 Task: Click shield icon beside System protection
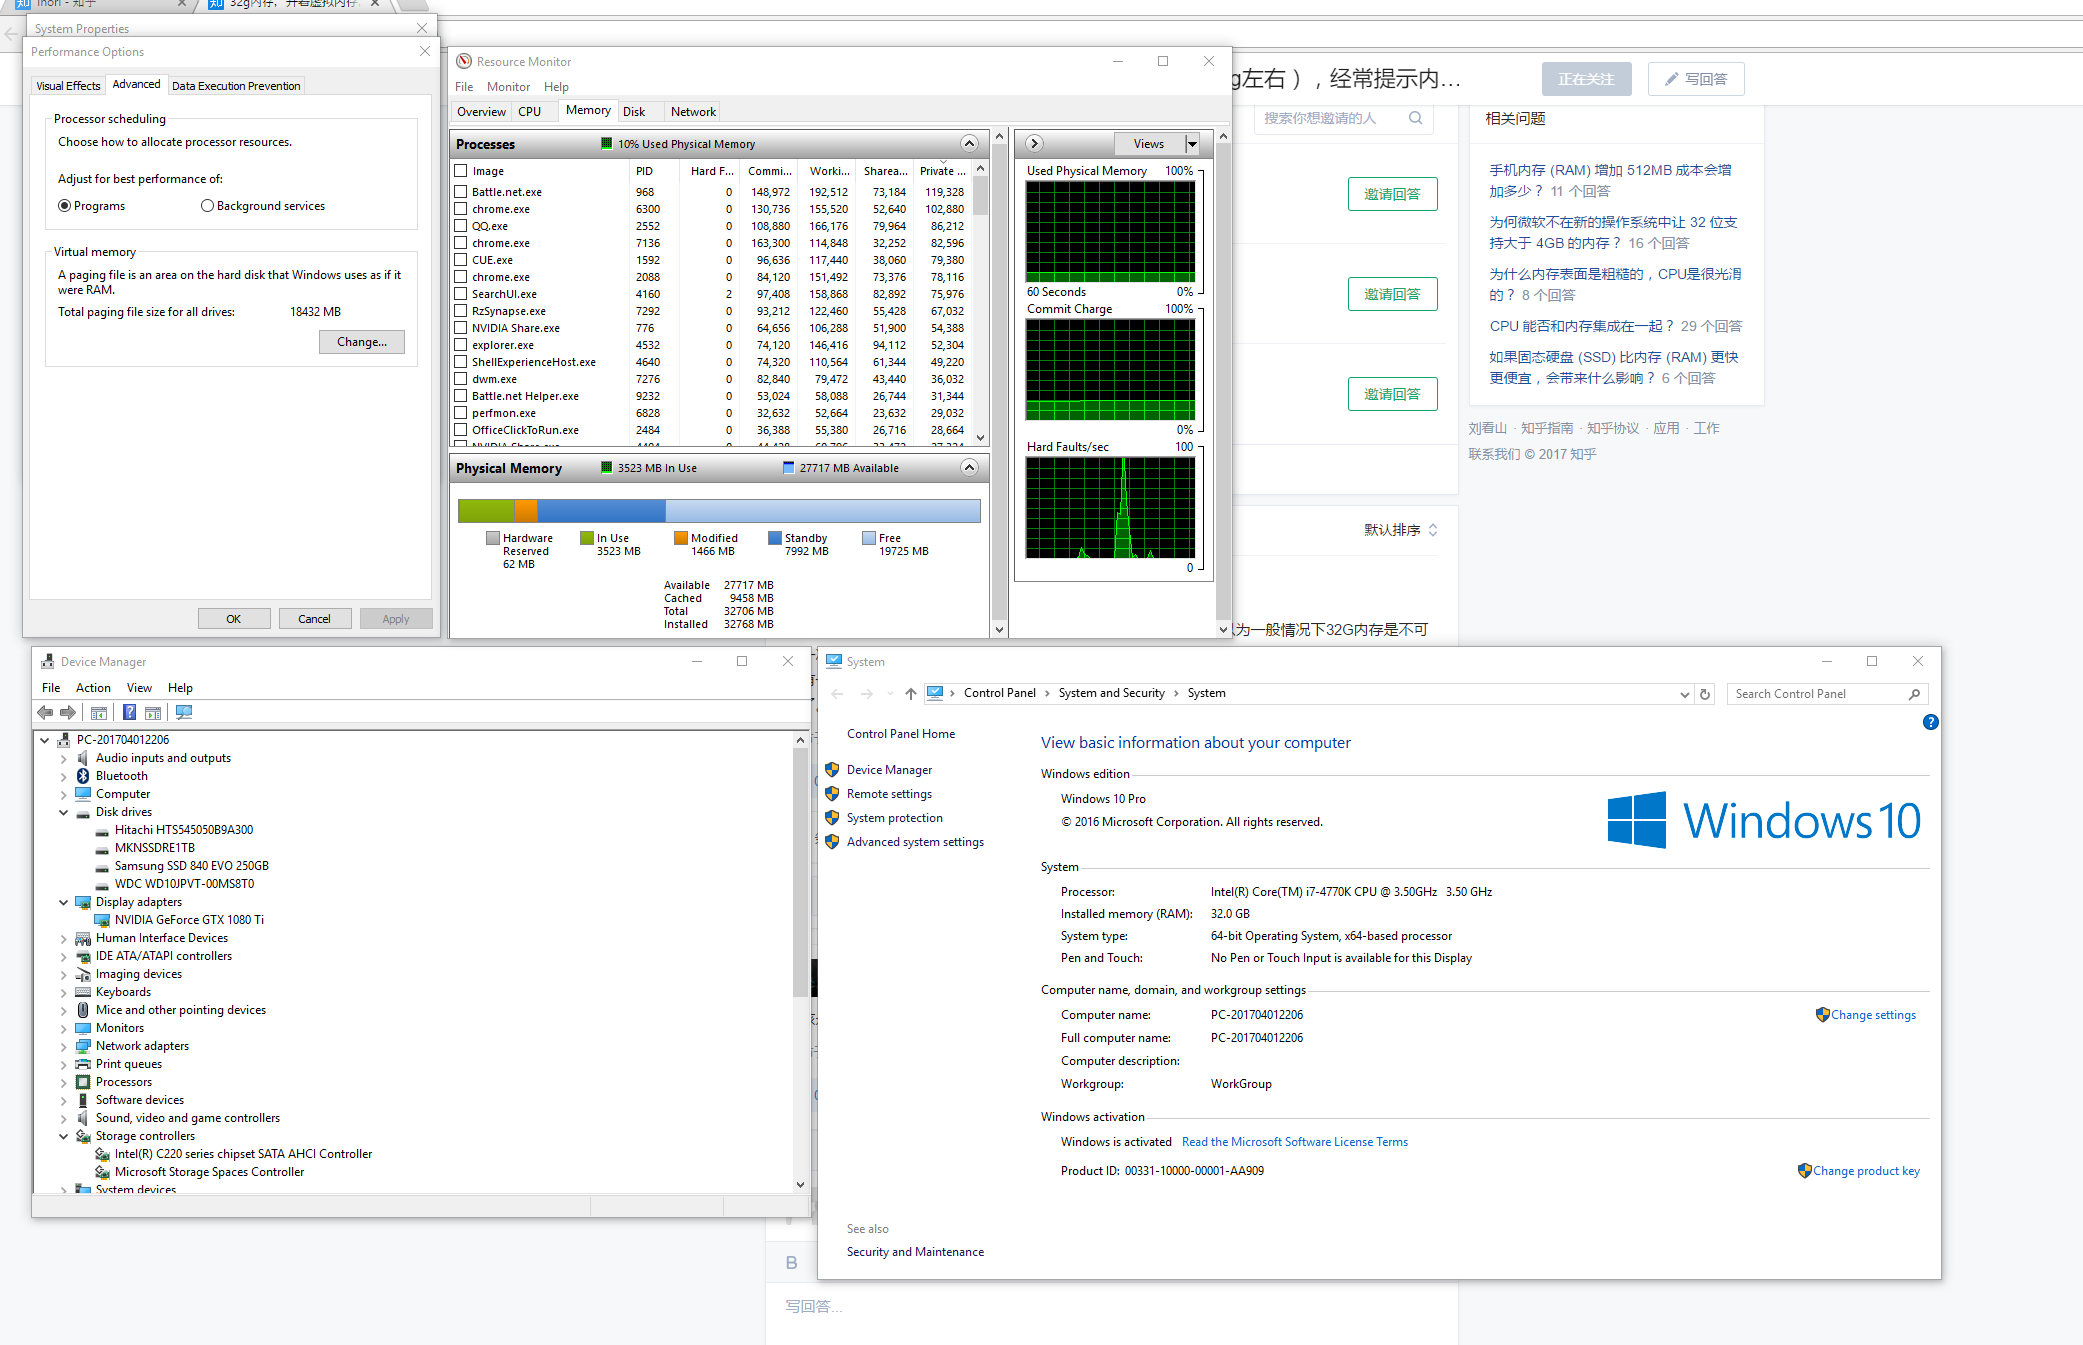[x=832, y=818]
